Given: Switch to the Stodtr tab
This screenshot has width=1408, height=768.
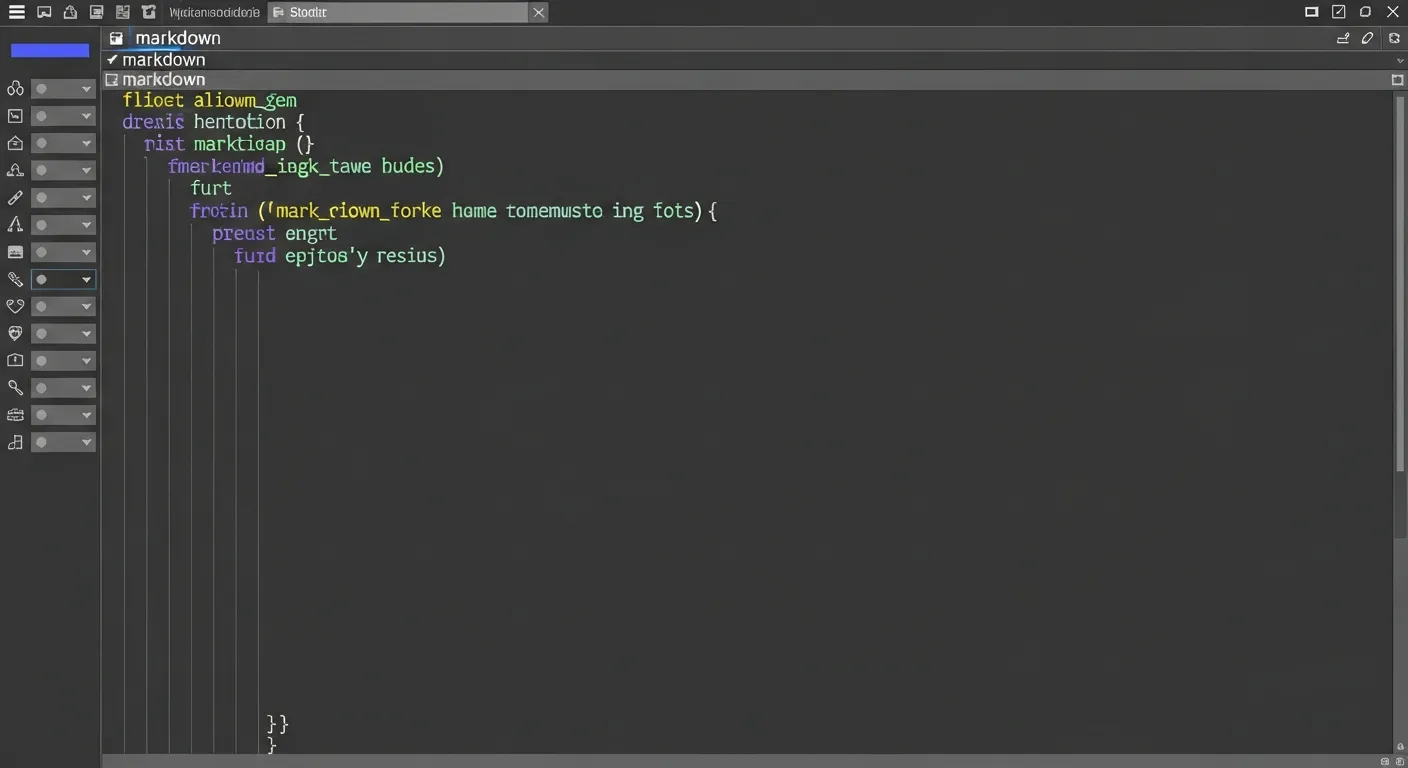Looking at the screenshot, I should [x=398, y=12].
